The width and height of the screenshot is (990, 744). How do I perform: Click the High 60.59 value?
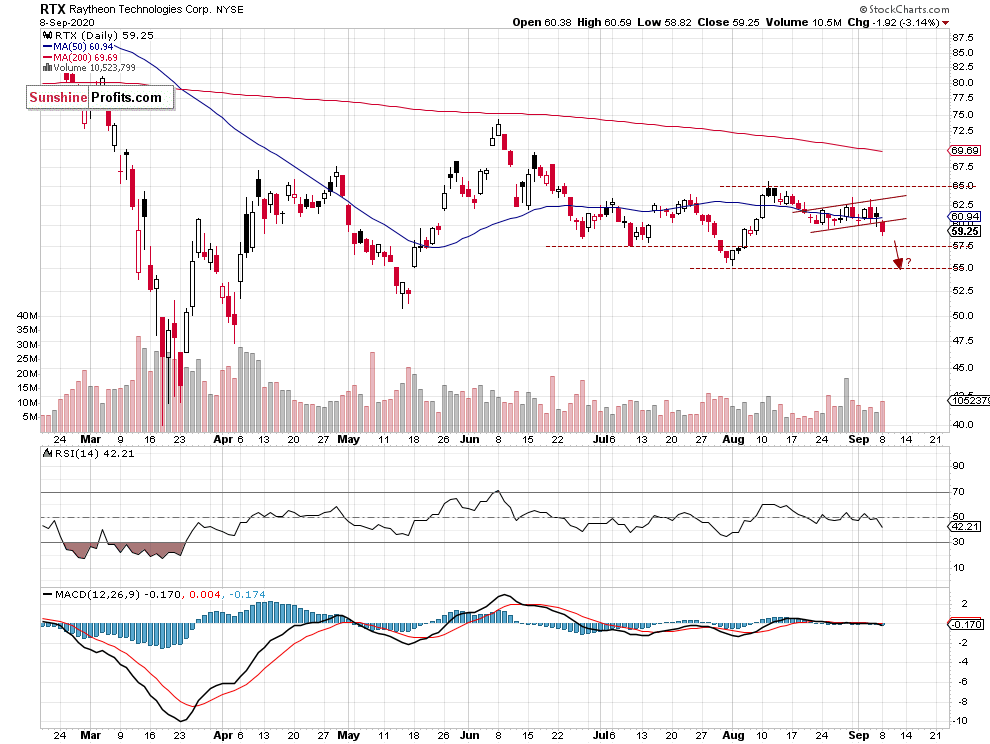pos(604,22)
